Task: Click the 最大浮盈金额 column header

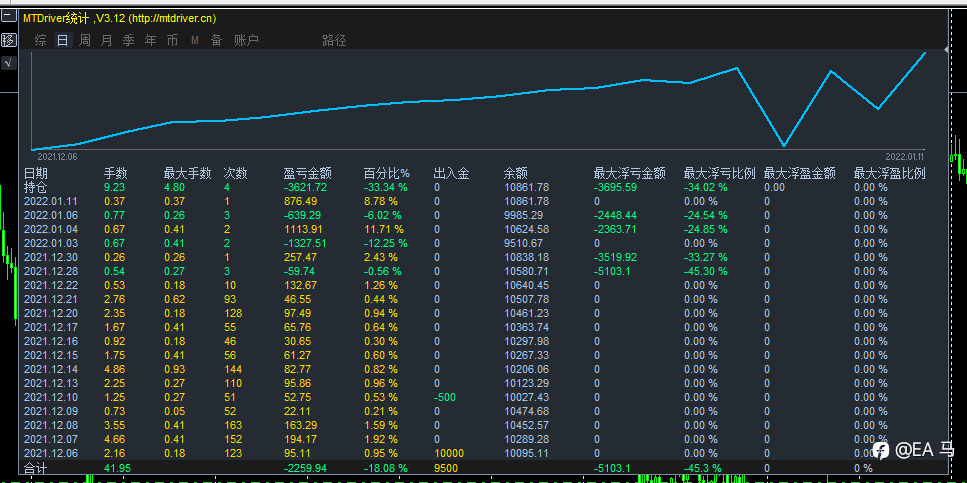Action: pos(800,174)
